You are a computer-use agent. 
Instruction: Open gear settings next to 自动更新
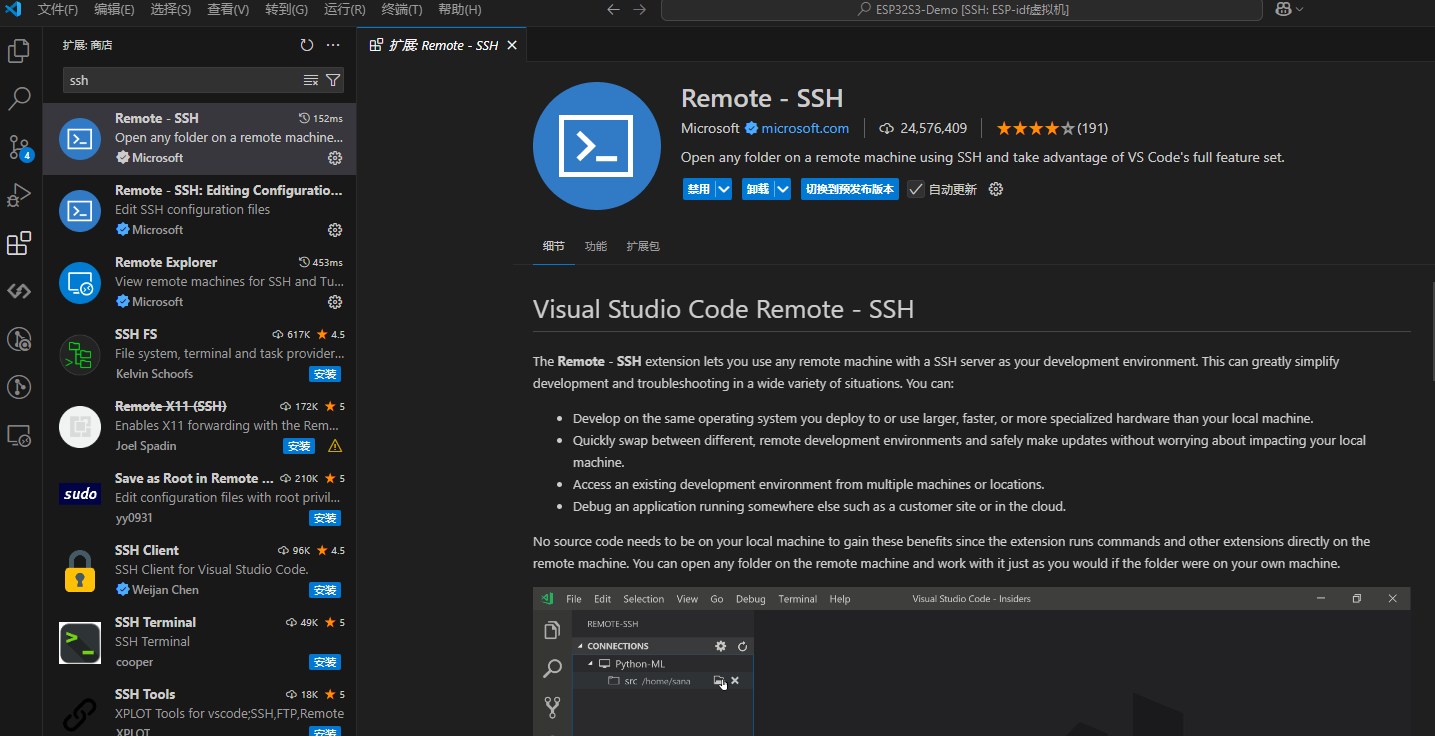pos(995,189)
